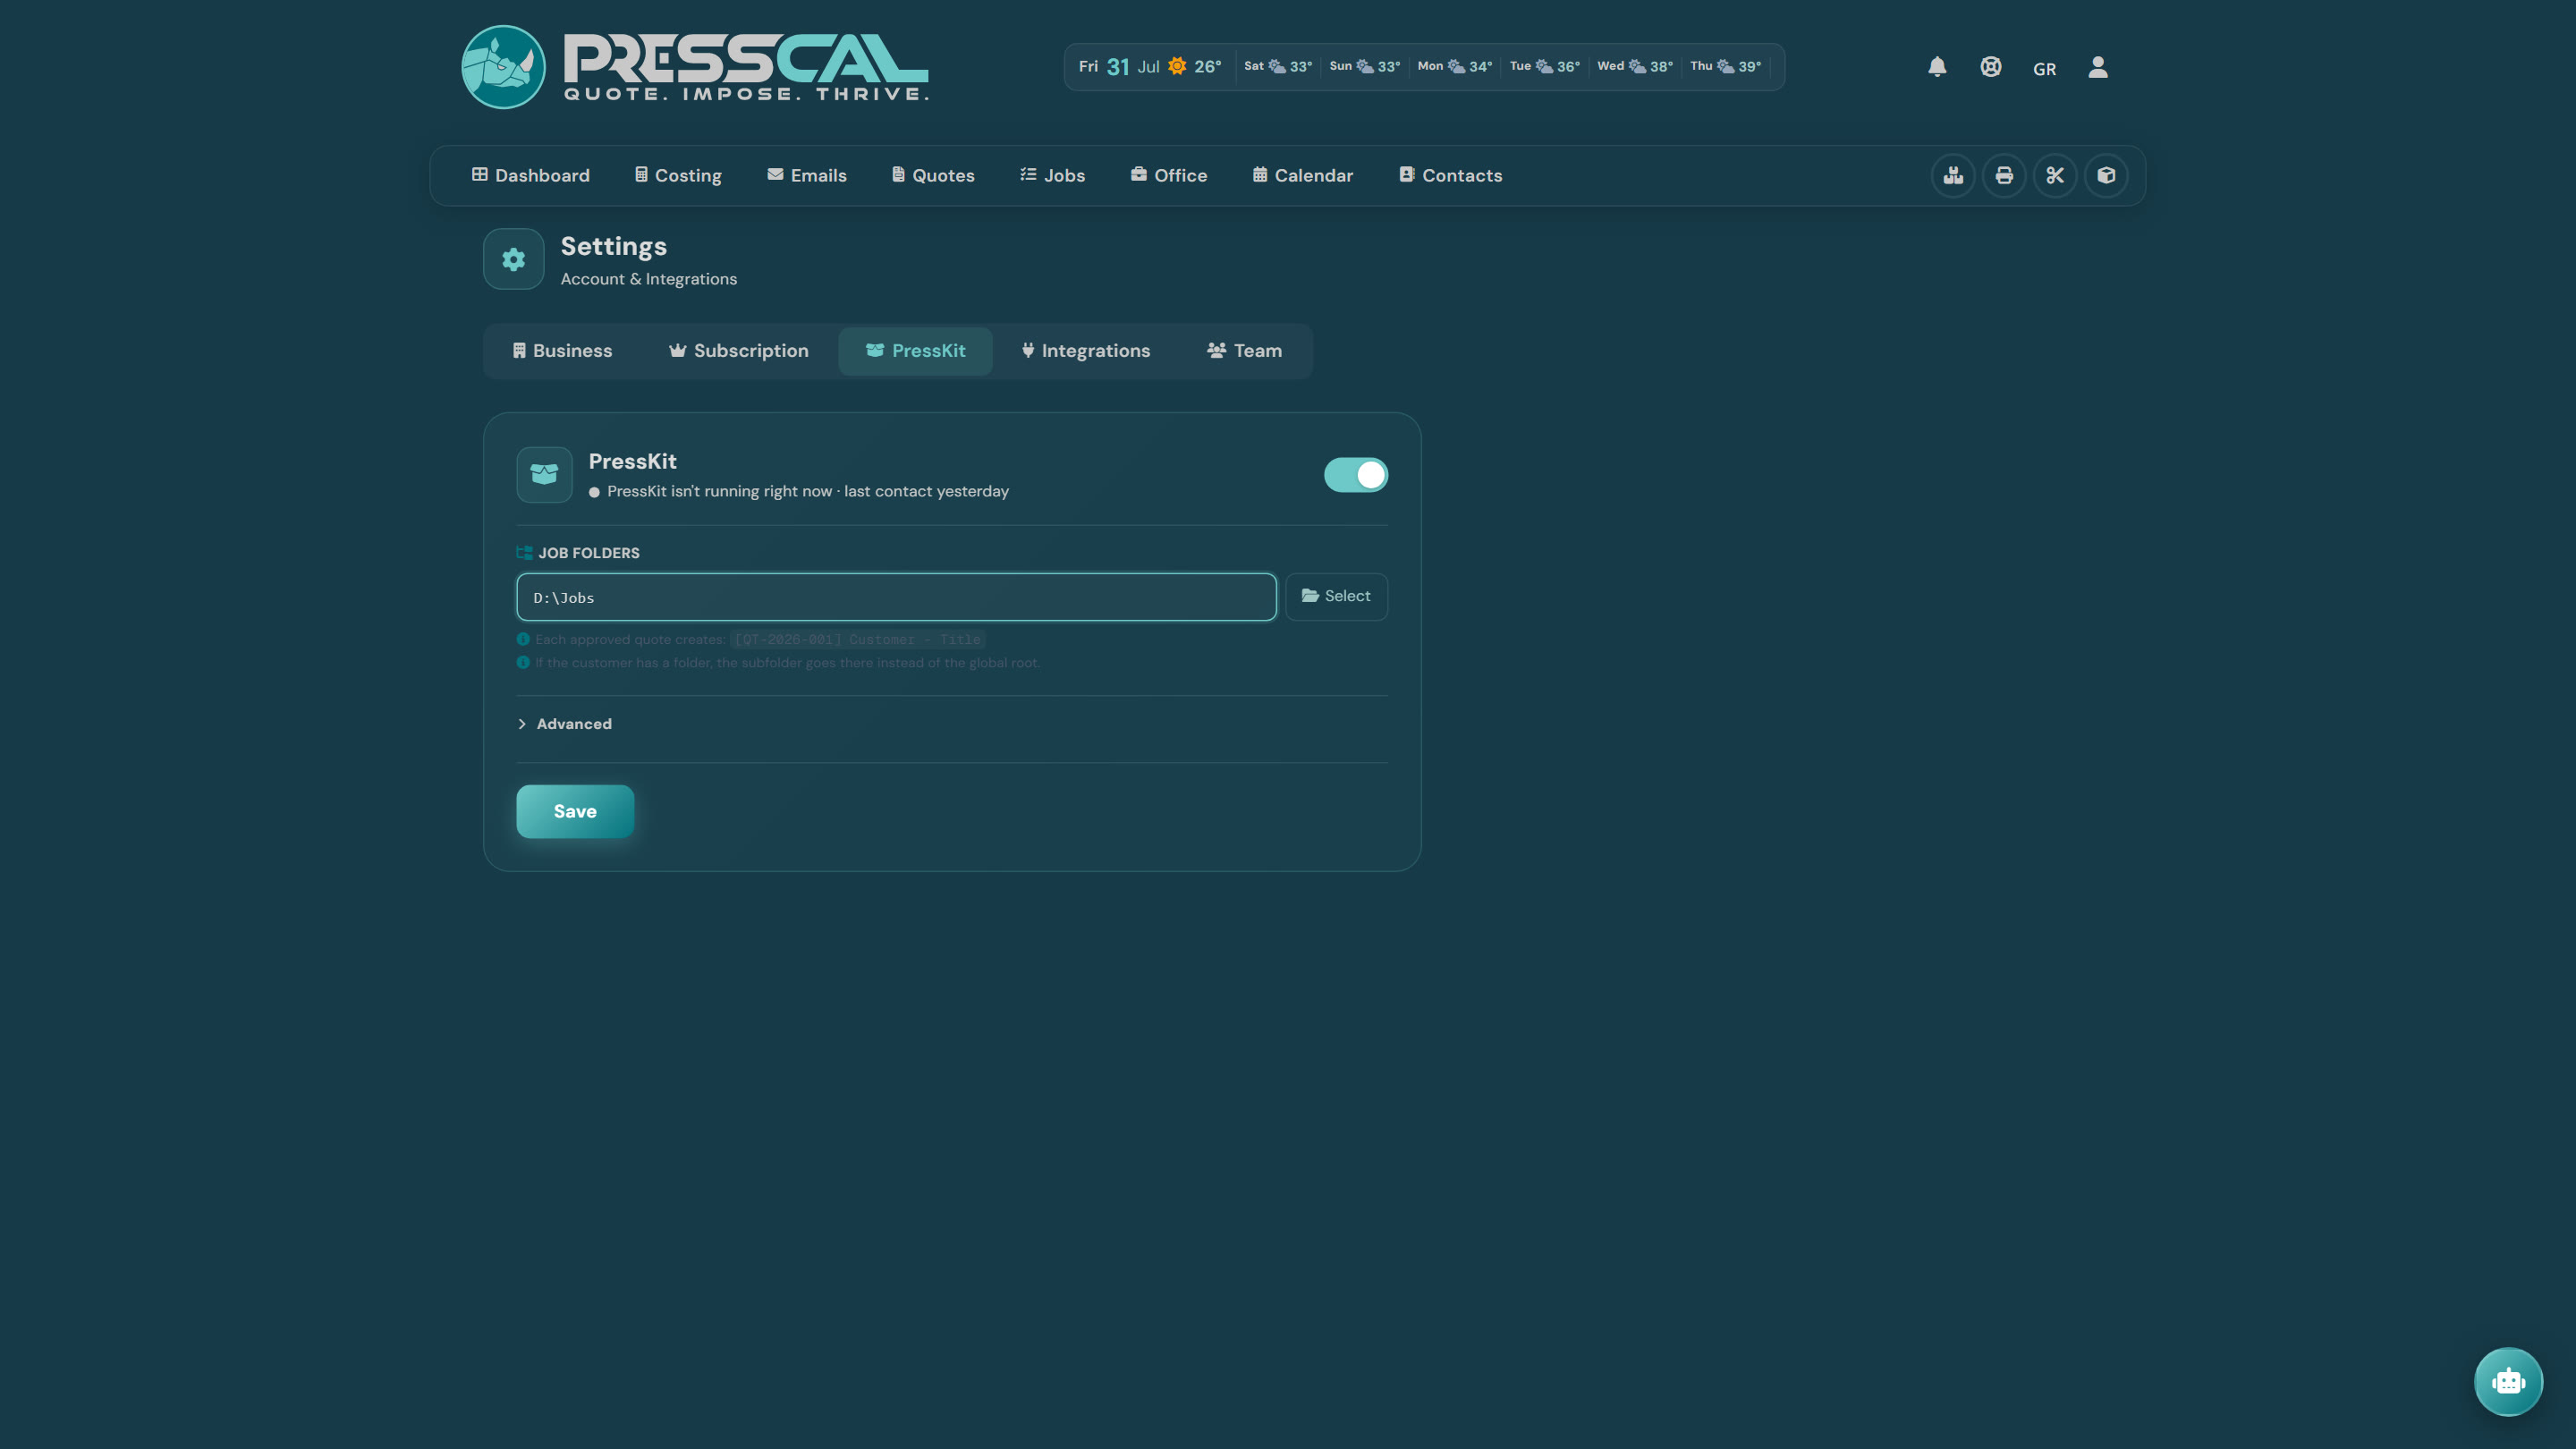The width and height of the screenshot is (2576, 1449).
Task: Click Thursday 39° forecast
Action: [x=1726, y=67]
